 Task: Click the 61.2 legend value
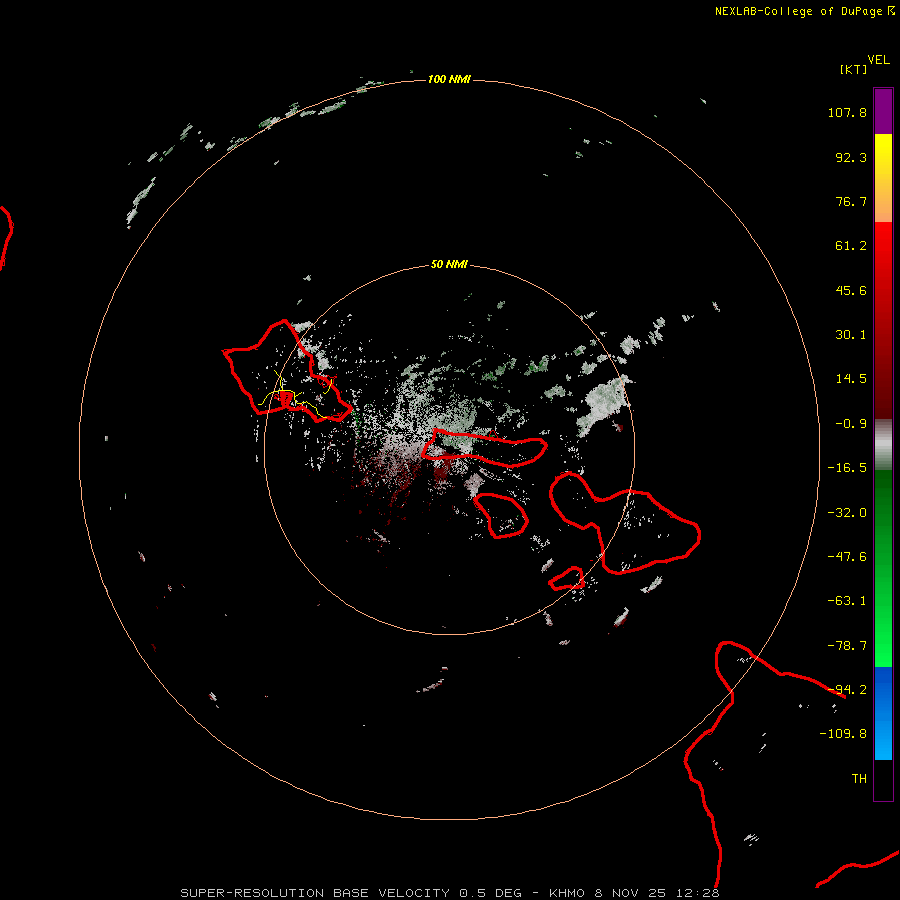click(851, 246)
